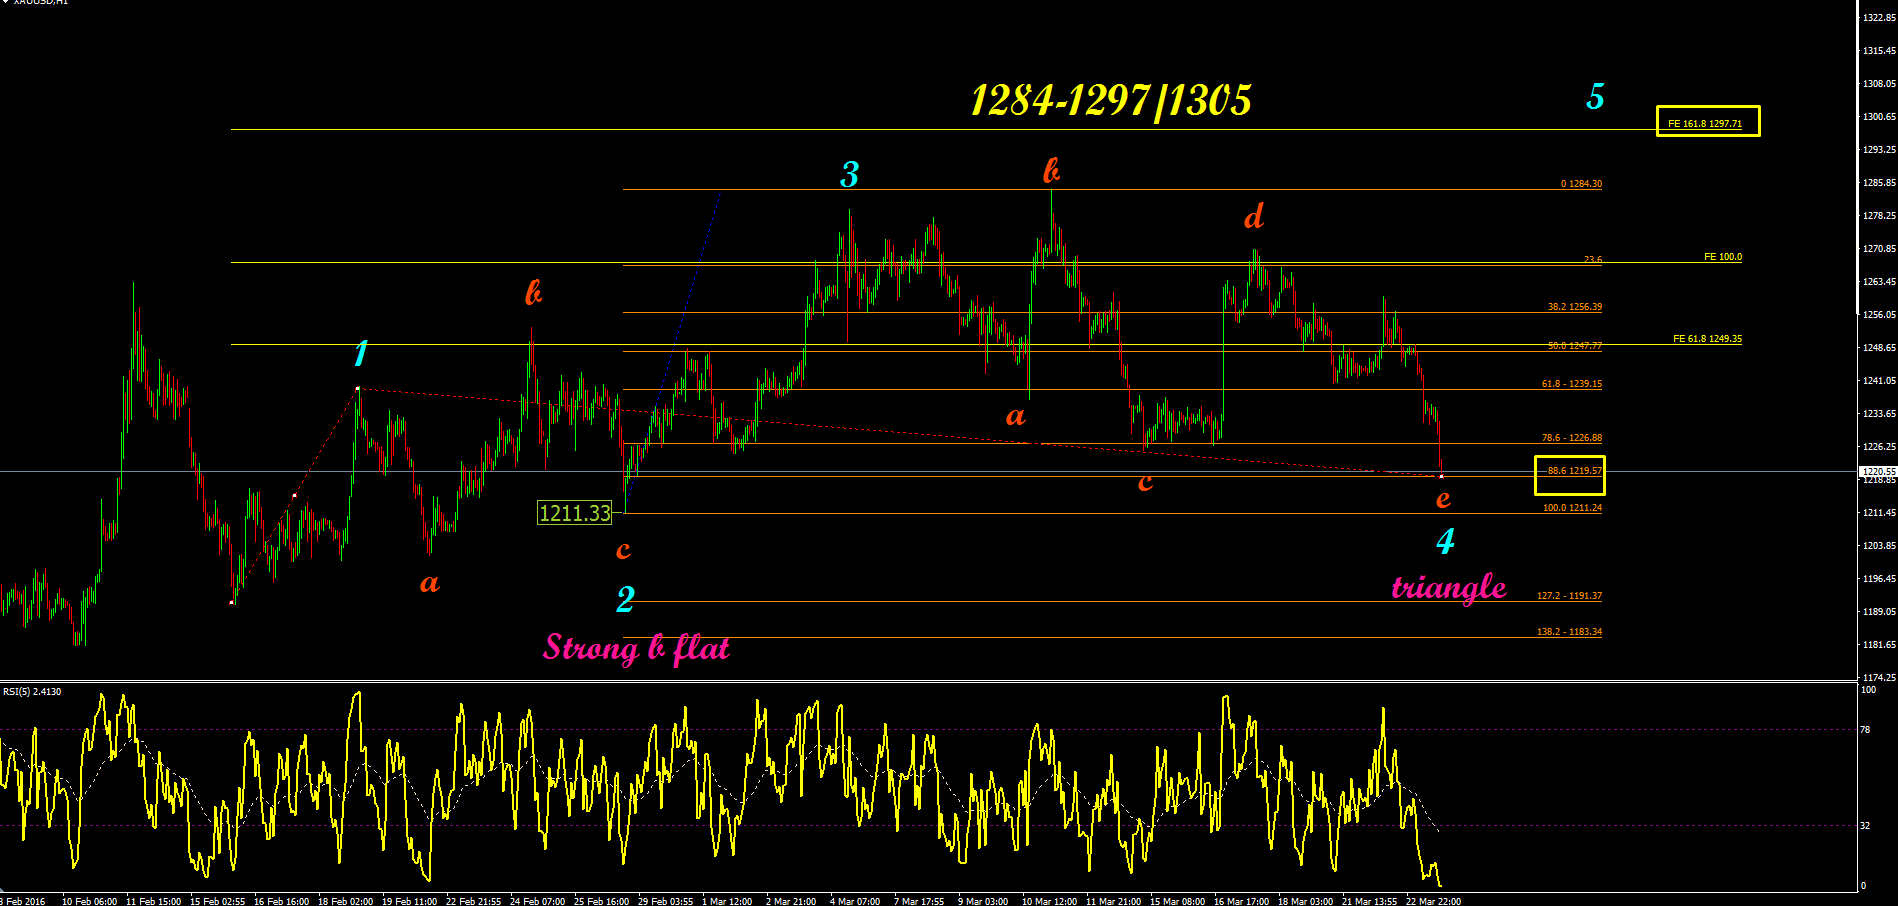1898x906 pixels.
Task: Click the "23.6" retracement level label
Action: tap(1592, 260)
